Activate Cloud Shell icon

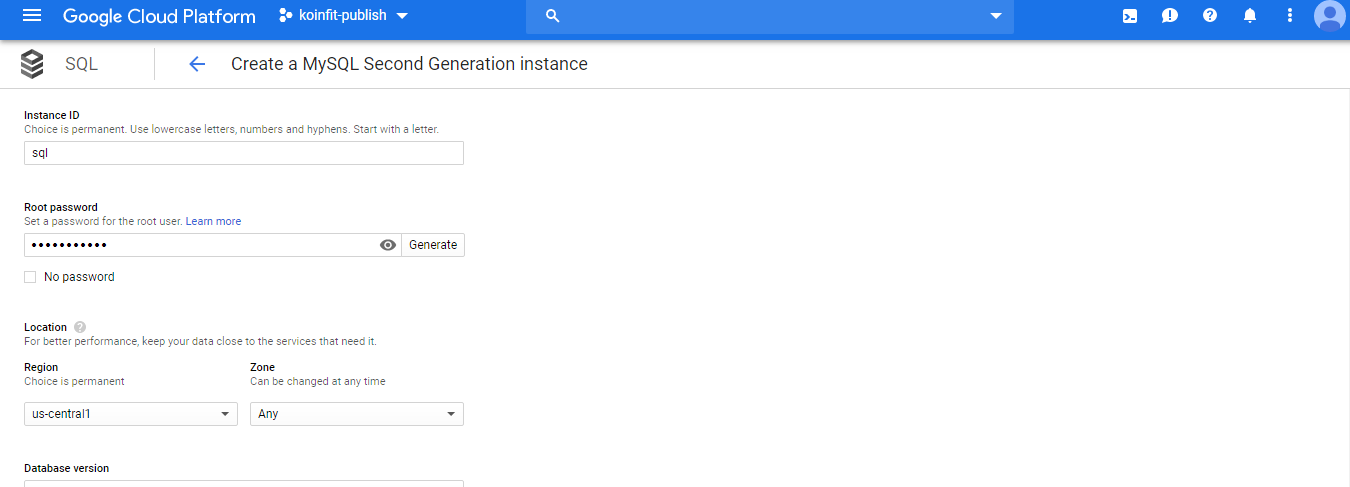(x=1130, y=16)
